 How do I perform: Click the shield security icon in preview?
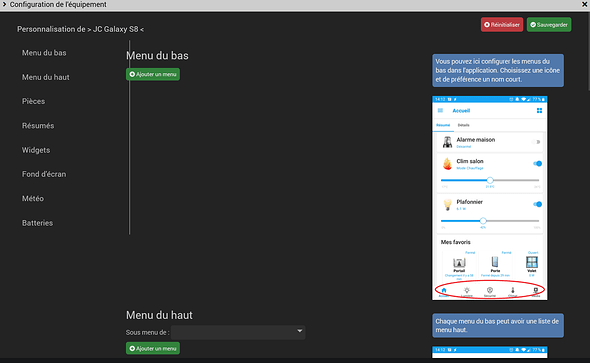pyautogui.click(x=490, y=290)
